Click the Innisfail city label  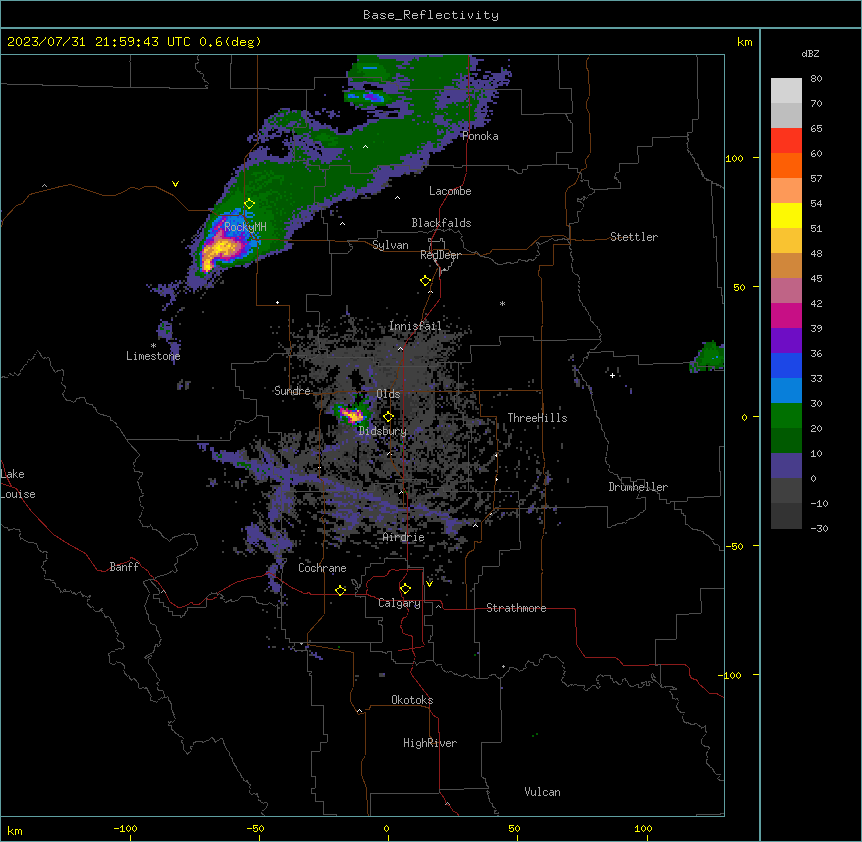415,326
